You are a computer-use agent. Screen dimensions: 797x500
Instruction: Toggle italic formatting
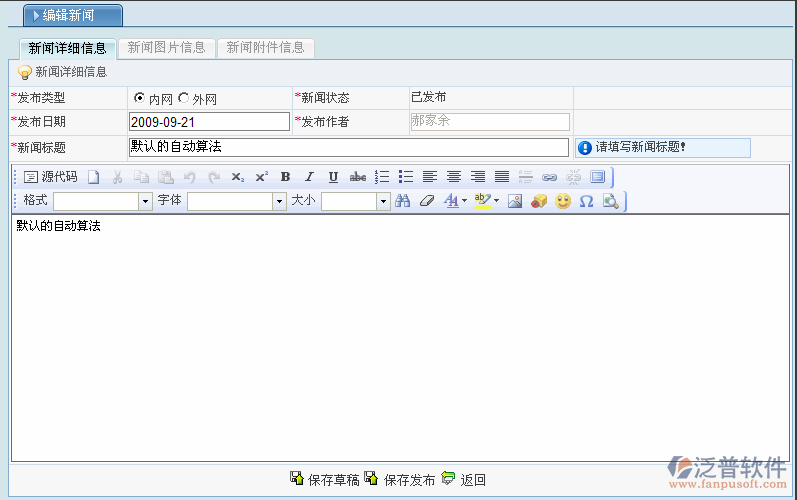[309, 177]
